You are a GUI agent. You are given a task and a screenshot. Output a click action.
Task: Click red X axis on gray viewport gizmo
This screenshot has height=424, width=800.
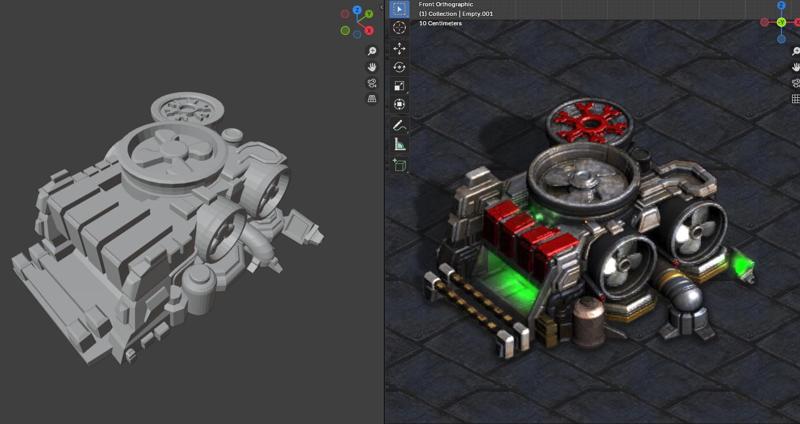(x=369, y=31)
